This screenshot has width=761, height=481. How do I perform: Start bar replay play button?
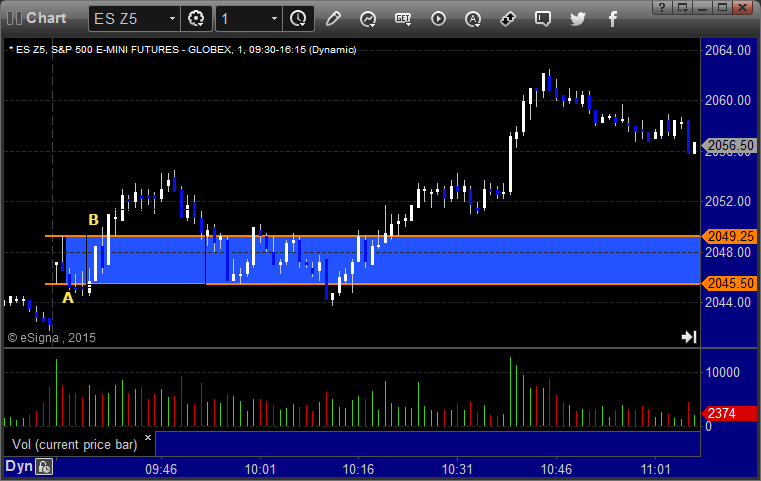438,19
